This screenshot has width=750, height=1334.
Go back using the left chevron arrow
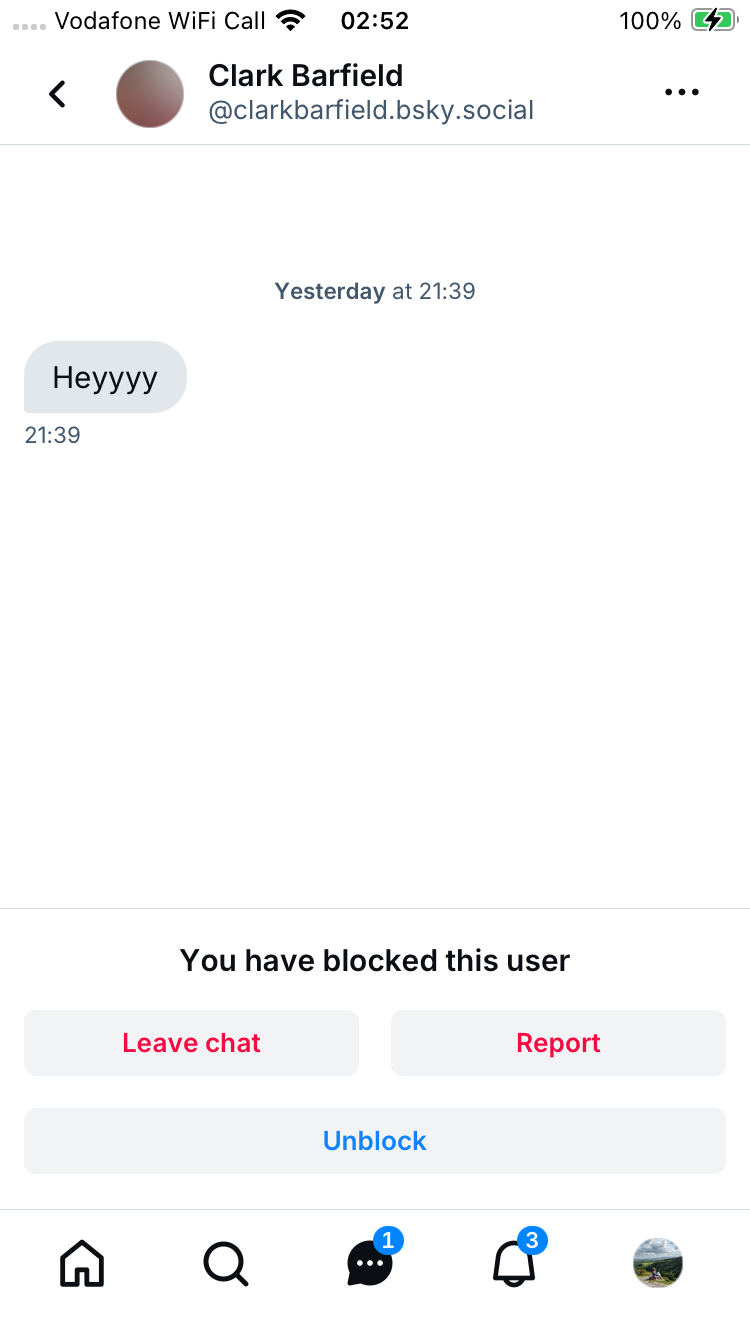coord(58,94)
